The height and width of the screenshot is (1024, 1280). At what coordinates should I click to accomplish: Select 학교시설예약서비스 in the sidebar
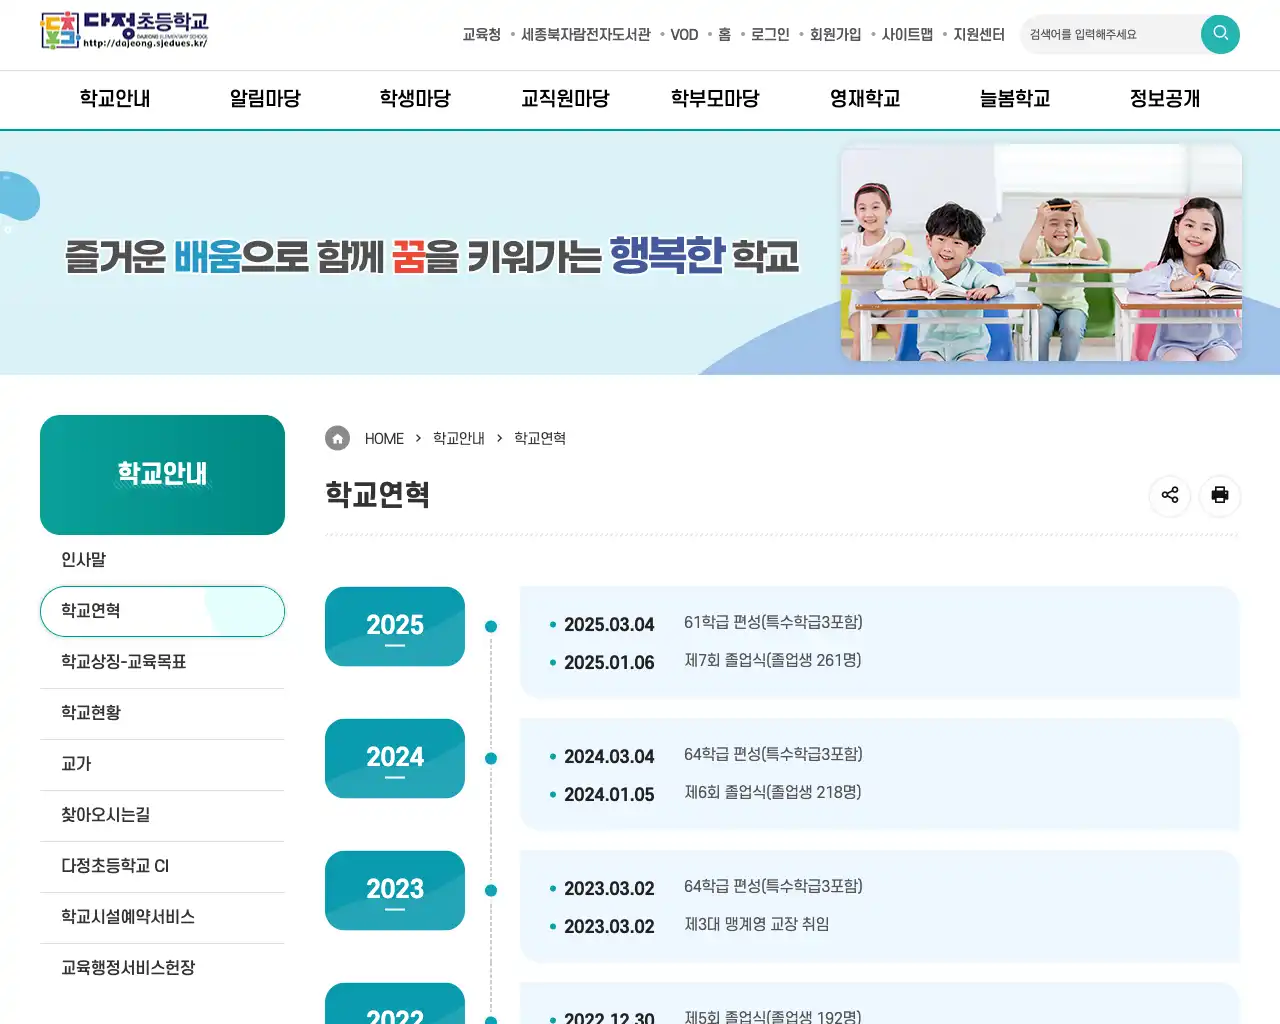(162, 917)
